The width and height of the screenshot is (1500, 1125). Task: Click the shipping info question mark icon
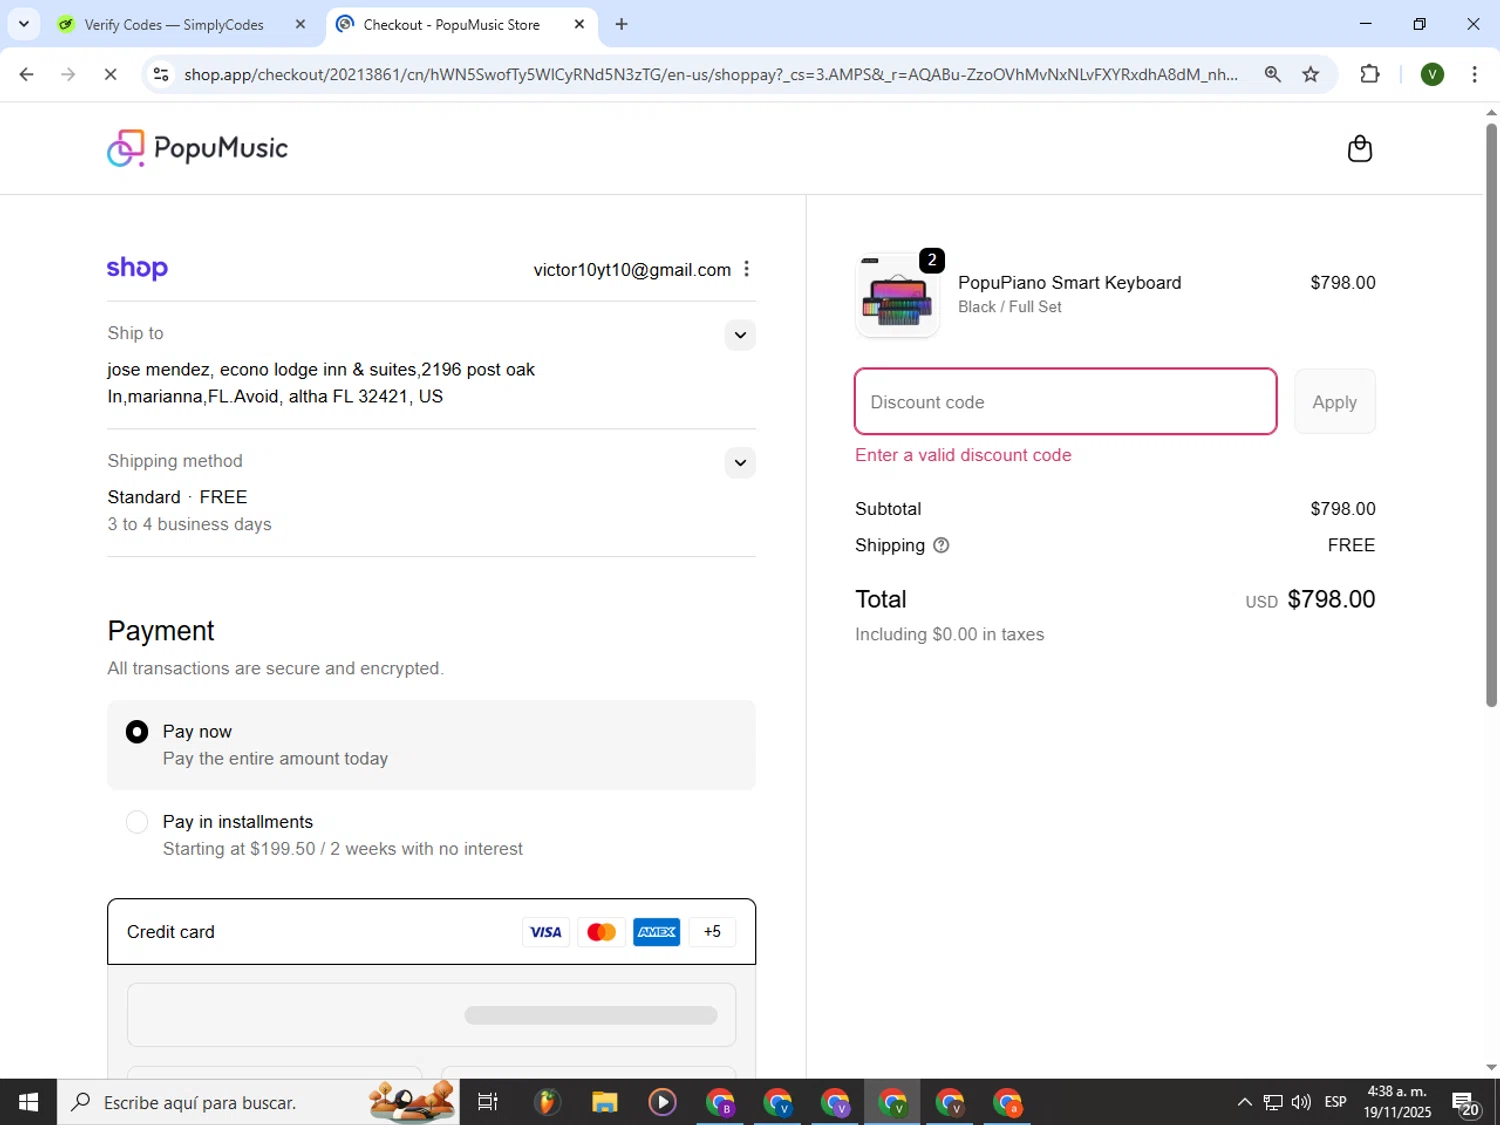pos(941,545)
